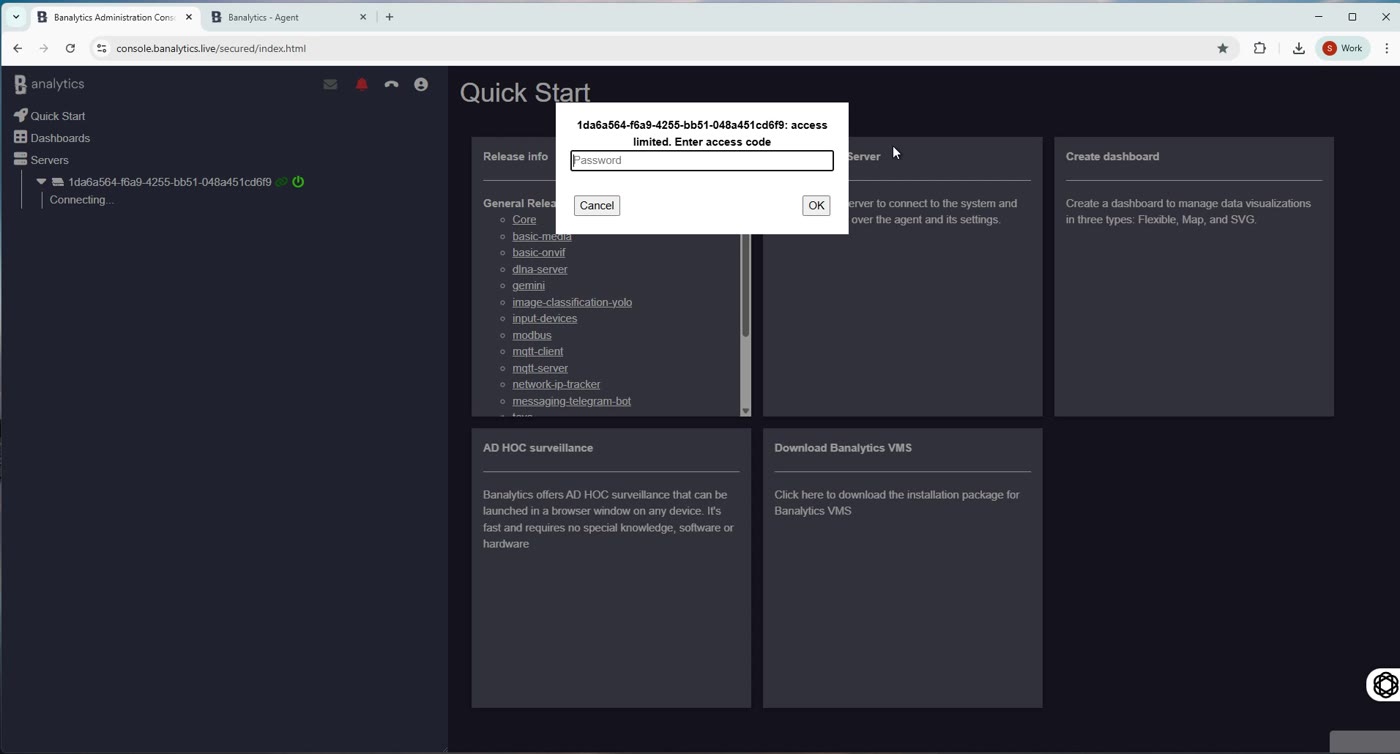Open the tab search dropdown
The height and width of the screenshot is (754, 1400).
(x=16, y=17)
